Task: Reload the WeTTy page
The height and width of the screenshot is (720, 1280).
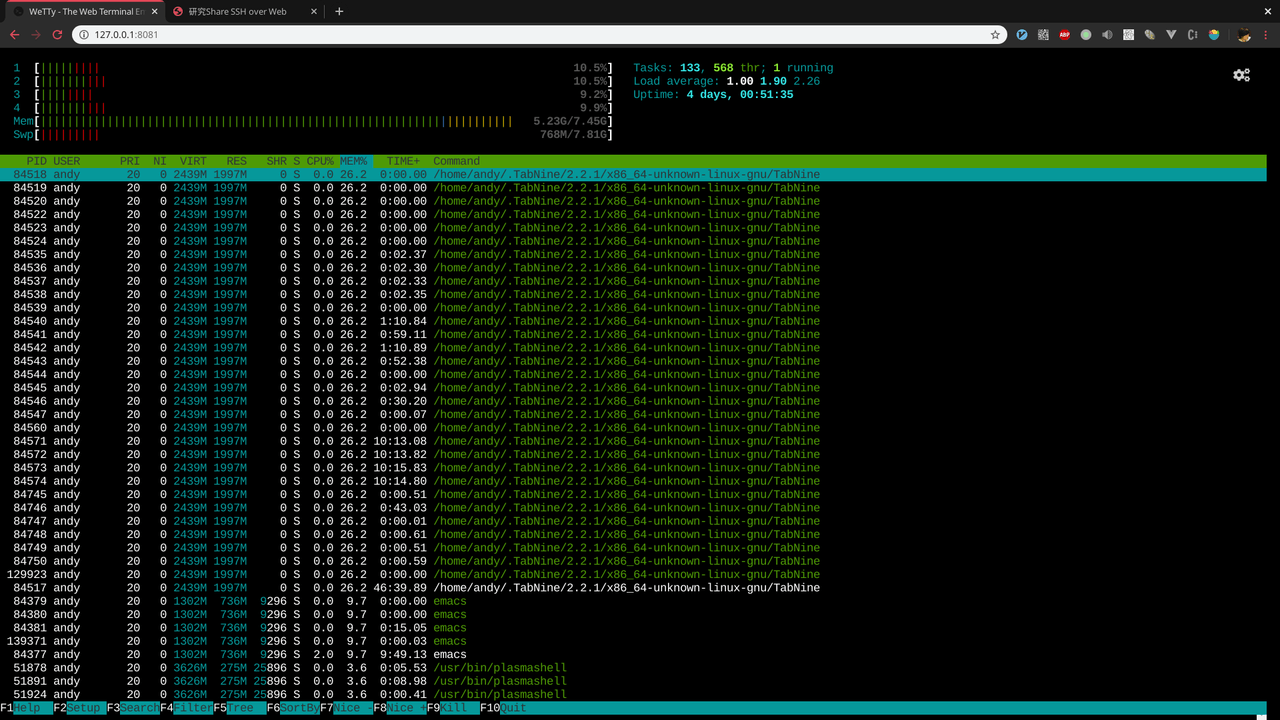Action: pos(57,35)
